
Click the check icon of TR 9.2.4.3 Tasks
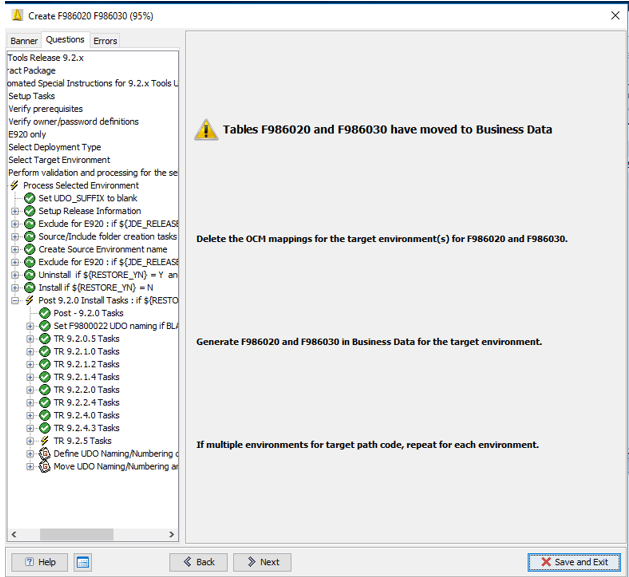[x=45, y=428]
